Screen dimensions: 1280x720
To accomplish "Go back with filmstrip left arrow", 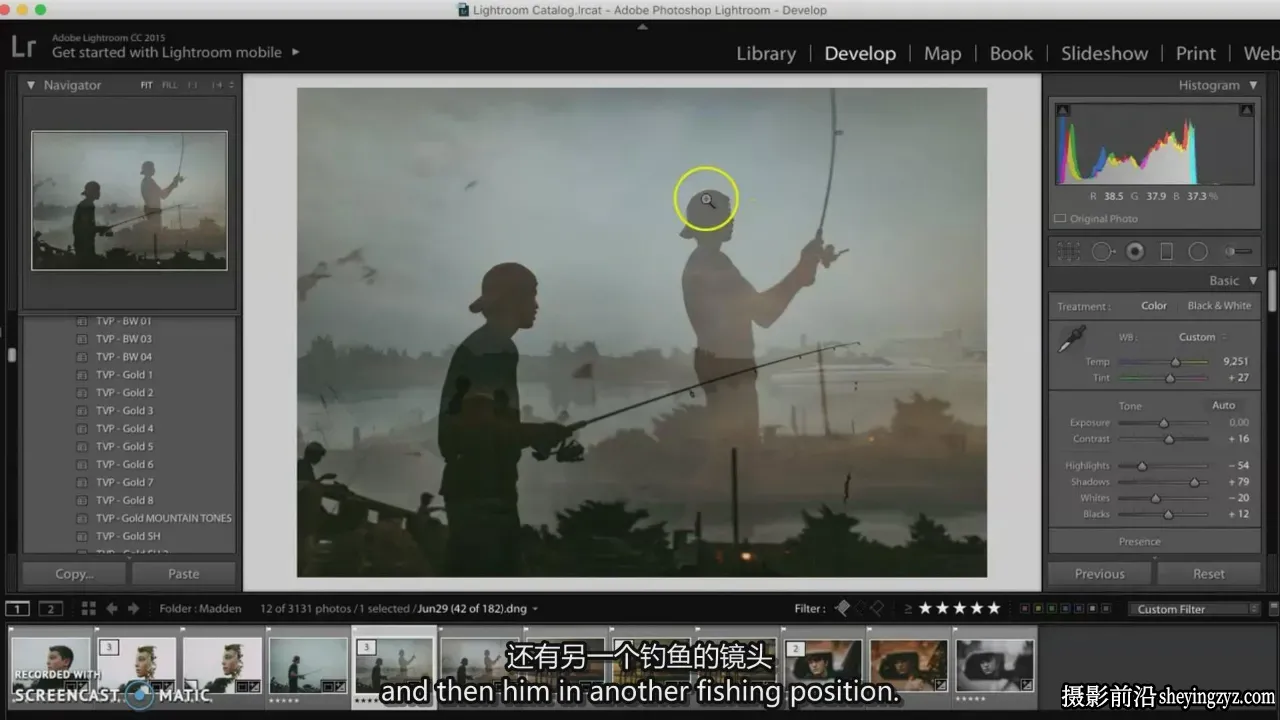I will [x=112, y=608].
